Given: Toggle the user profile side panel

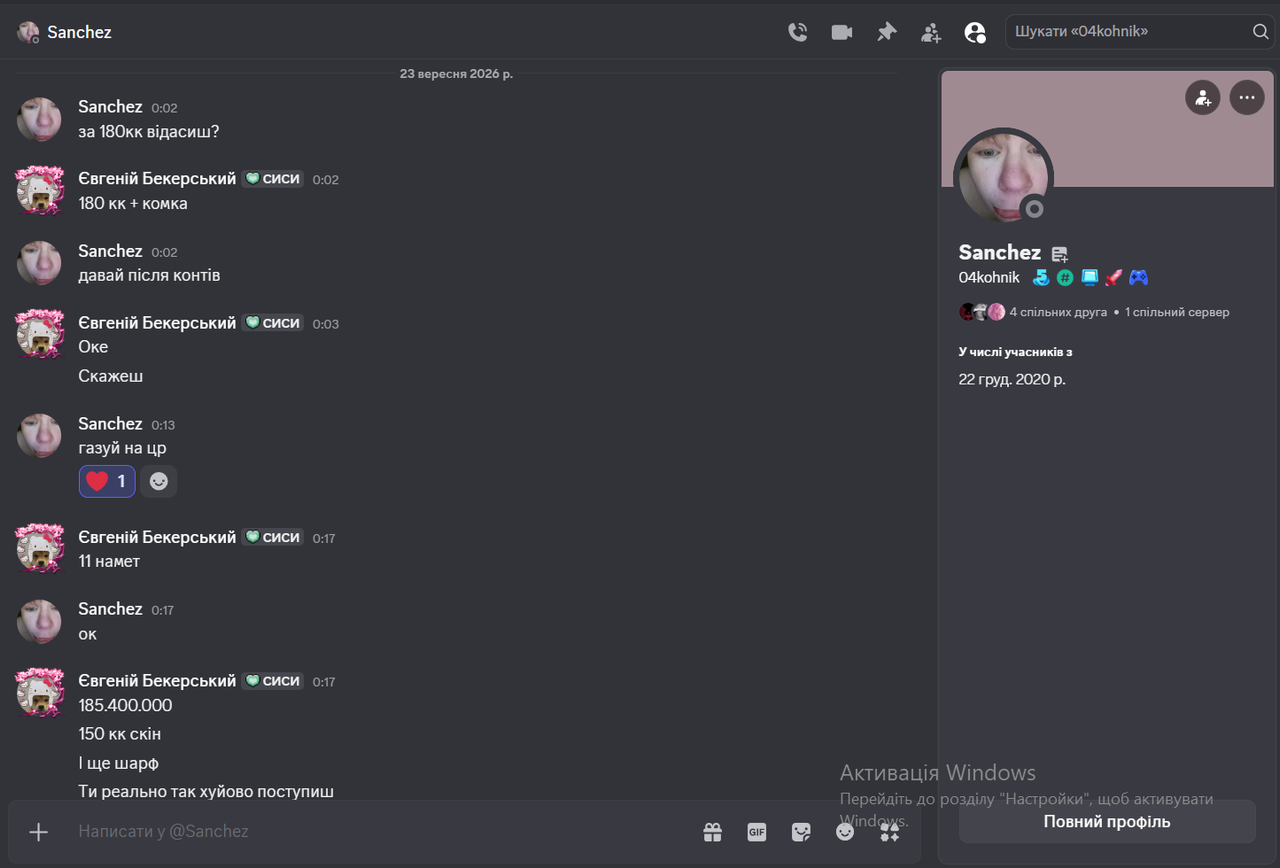Looking at the screenshot, I should point(975,32).
